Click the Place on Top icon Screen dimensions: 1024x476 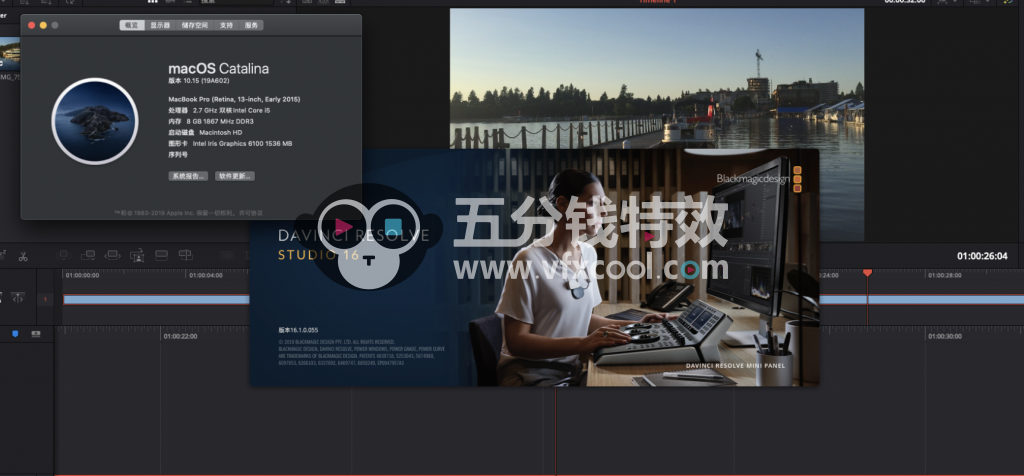coord(161,255)
